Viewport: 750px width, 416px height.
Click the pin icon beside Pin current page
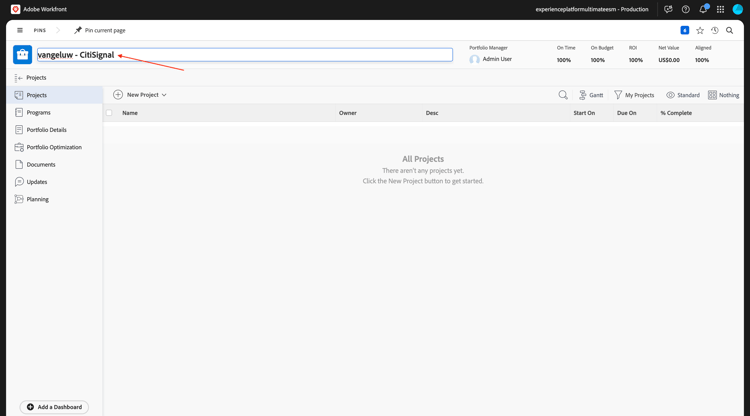pos(77,30)
